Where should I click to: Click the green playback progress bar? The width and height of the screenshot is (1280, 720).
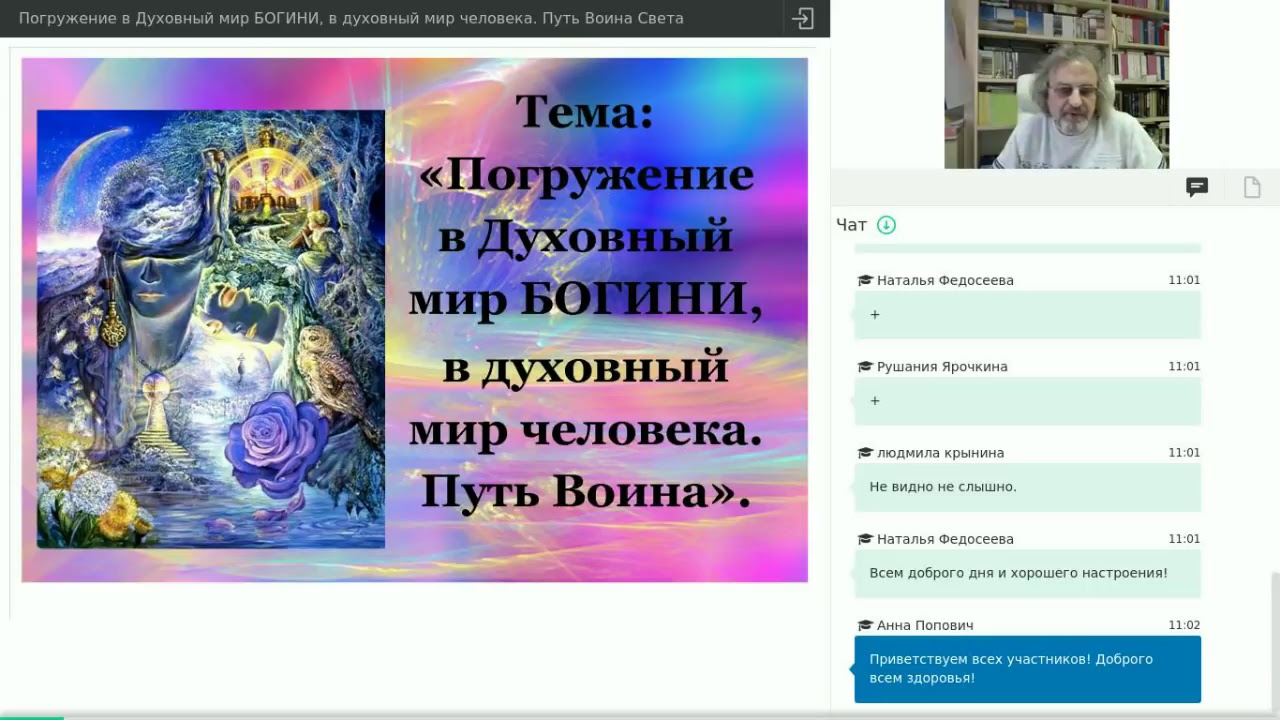32,717
